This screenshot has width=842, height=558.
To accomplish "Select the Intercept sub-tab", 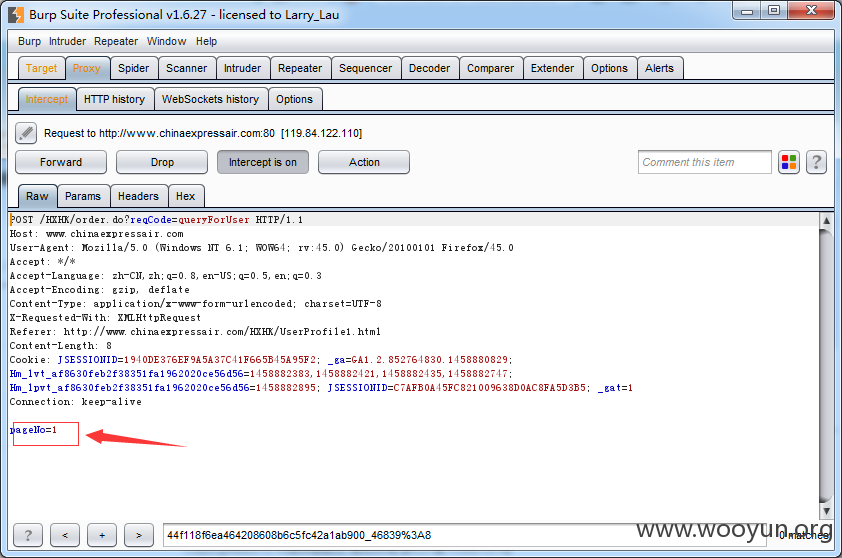I will pos(47,99).
